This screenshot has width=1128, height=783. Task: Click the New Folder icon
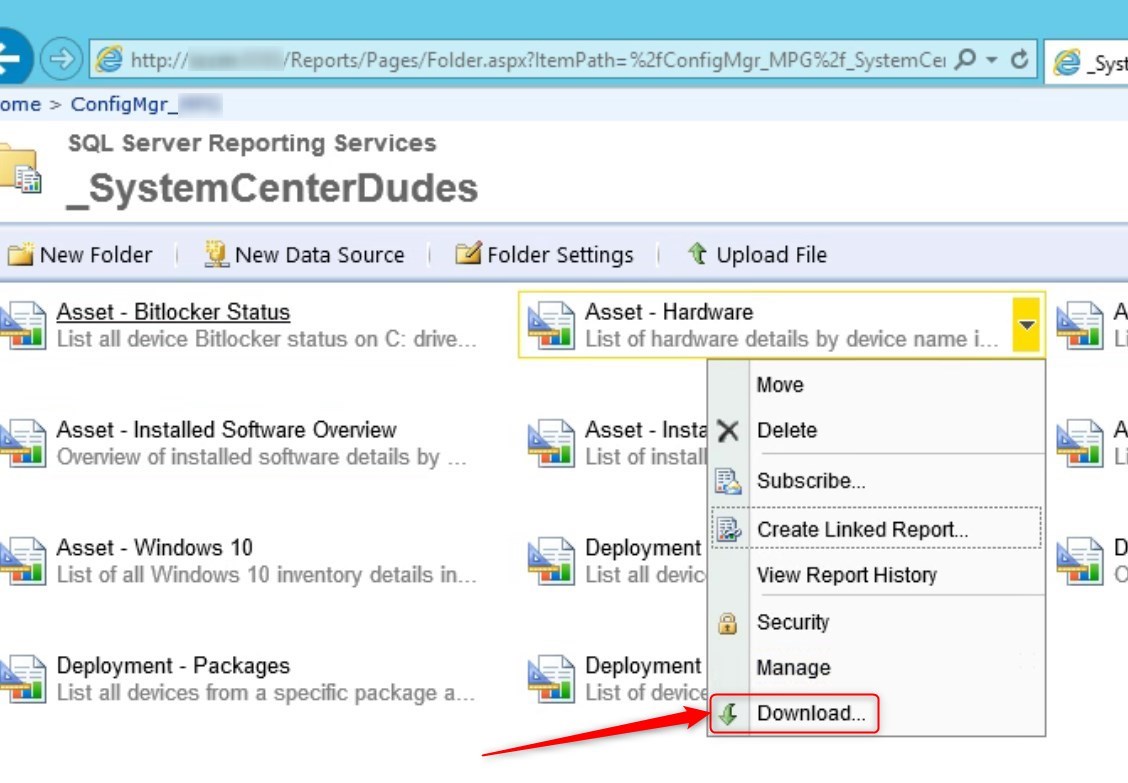coord(20,254)
